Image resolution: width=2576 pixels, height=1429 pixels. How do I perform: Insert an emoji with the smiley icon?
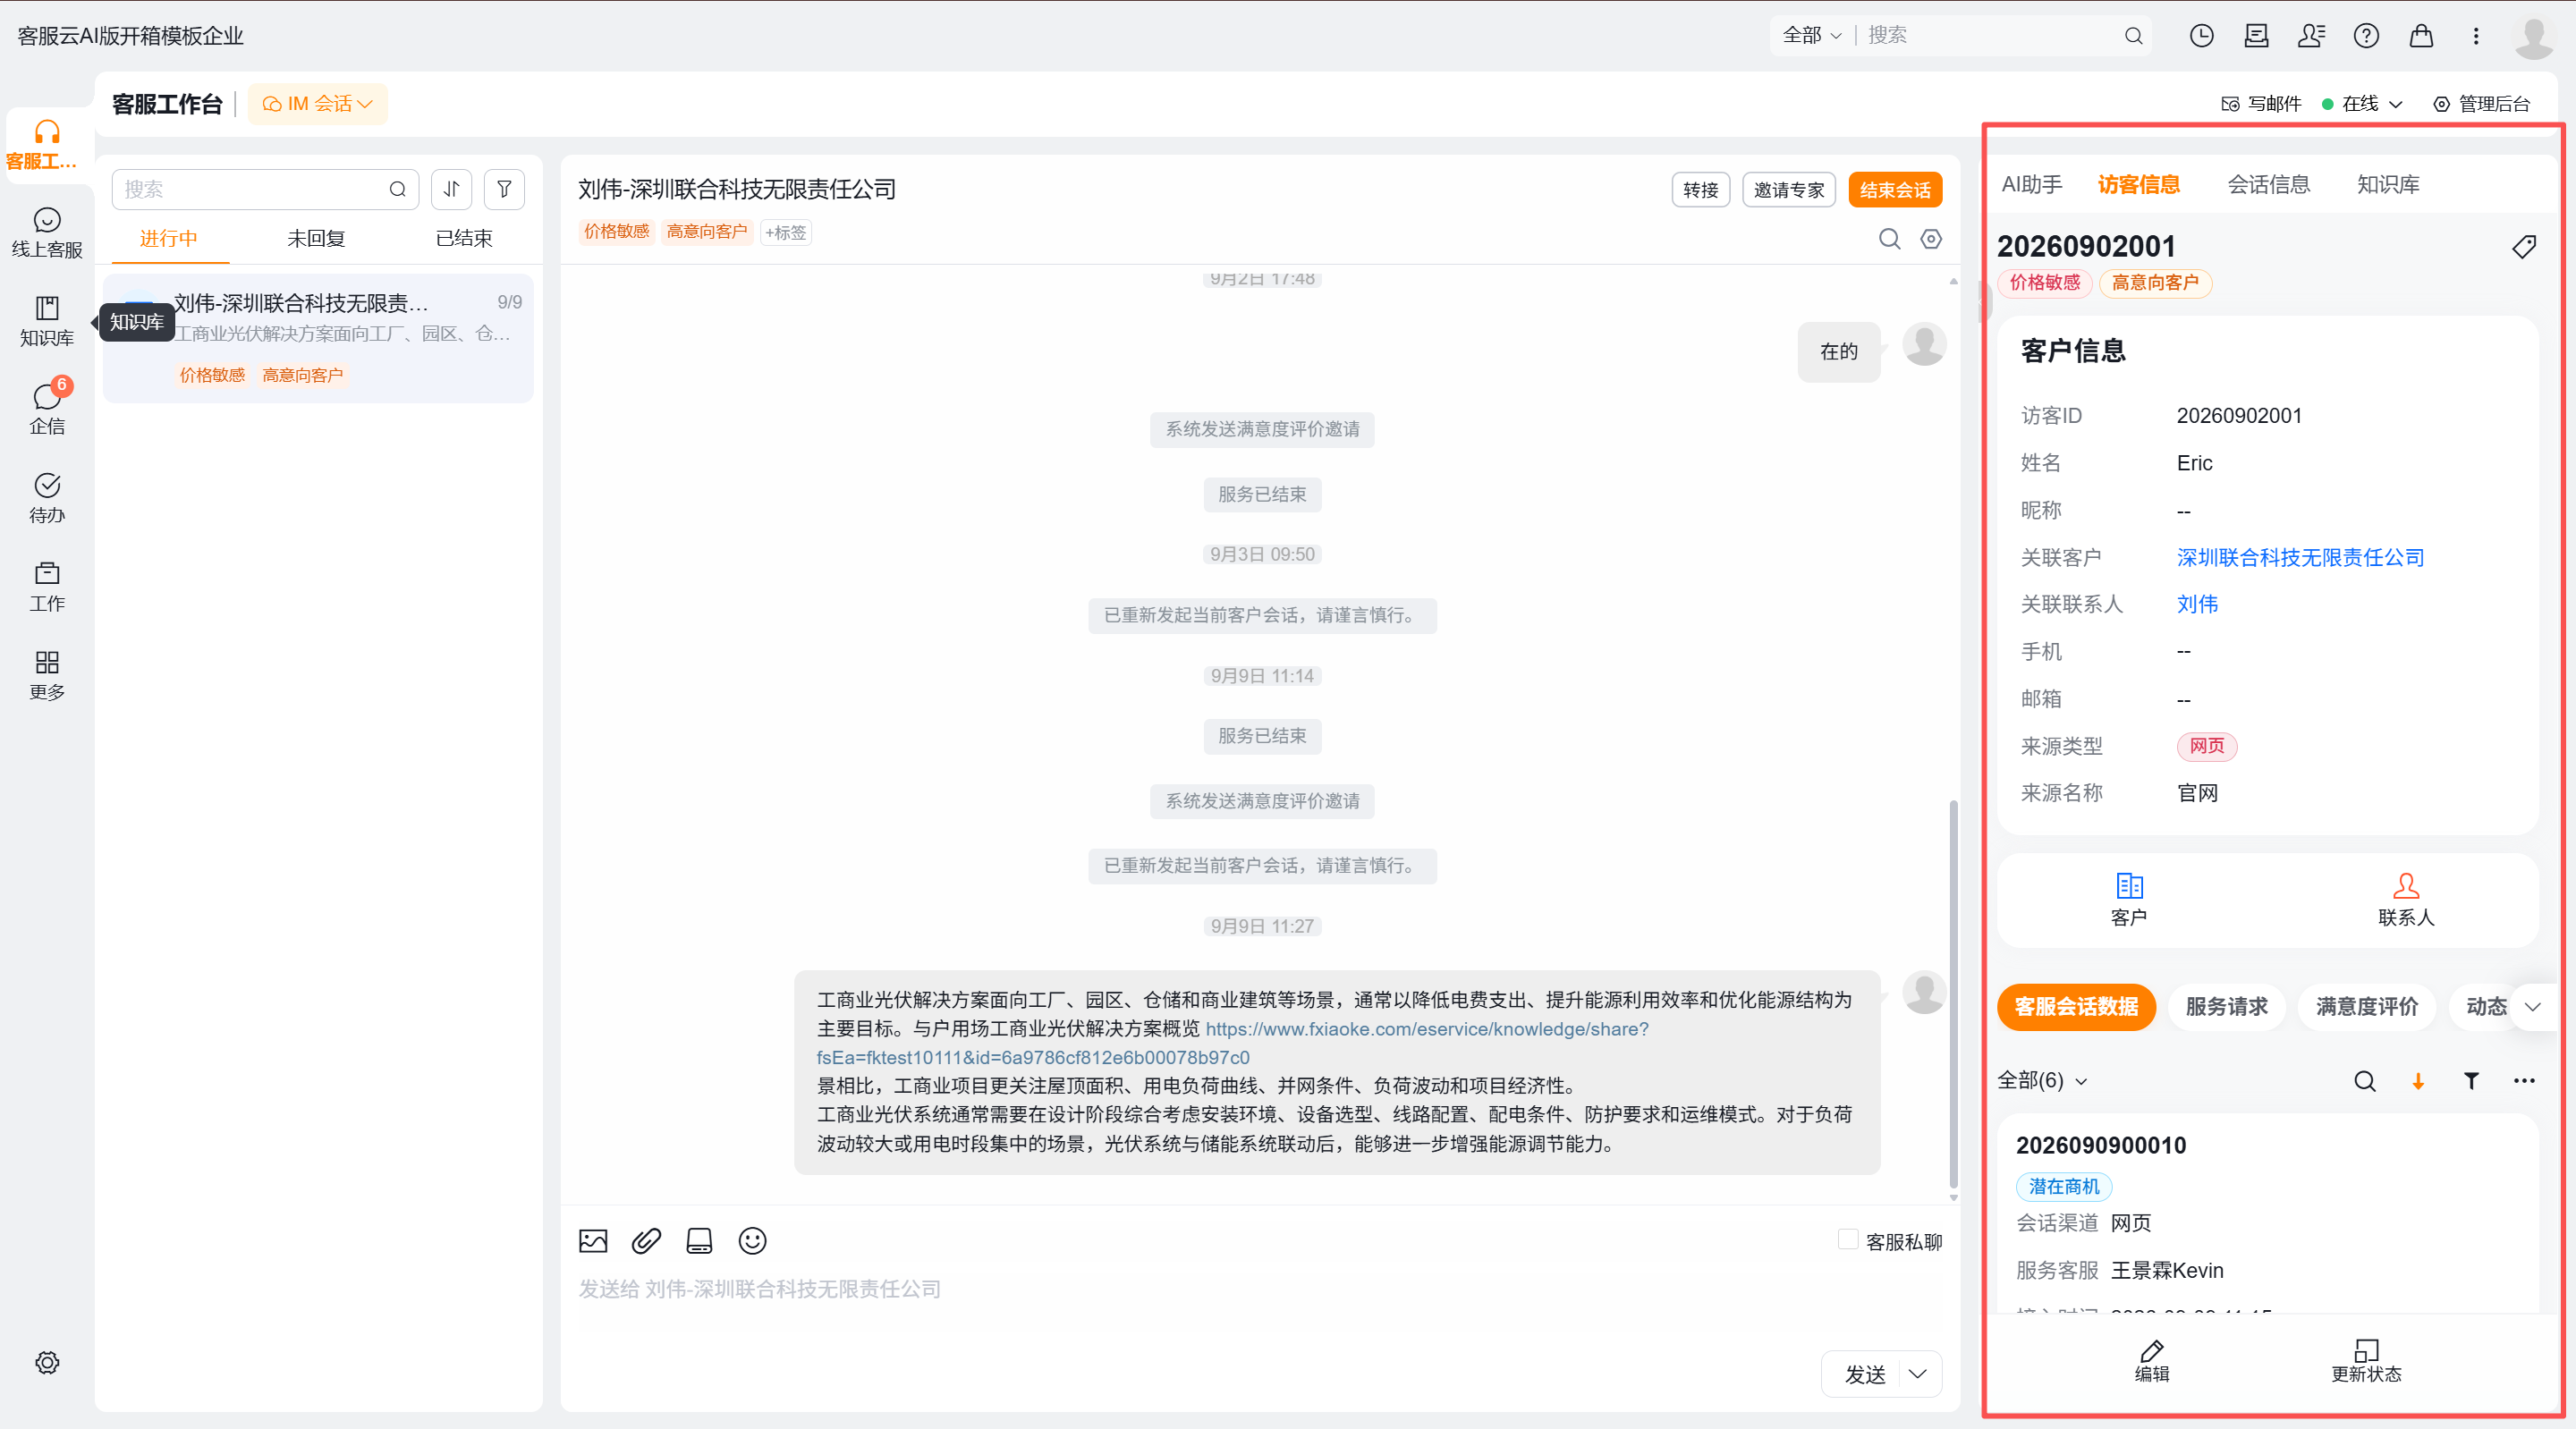[x=752, y=1241]
